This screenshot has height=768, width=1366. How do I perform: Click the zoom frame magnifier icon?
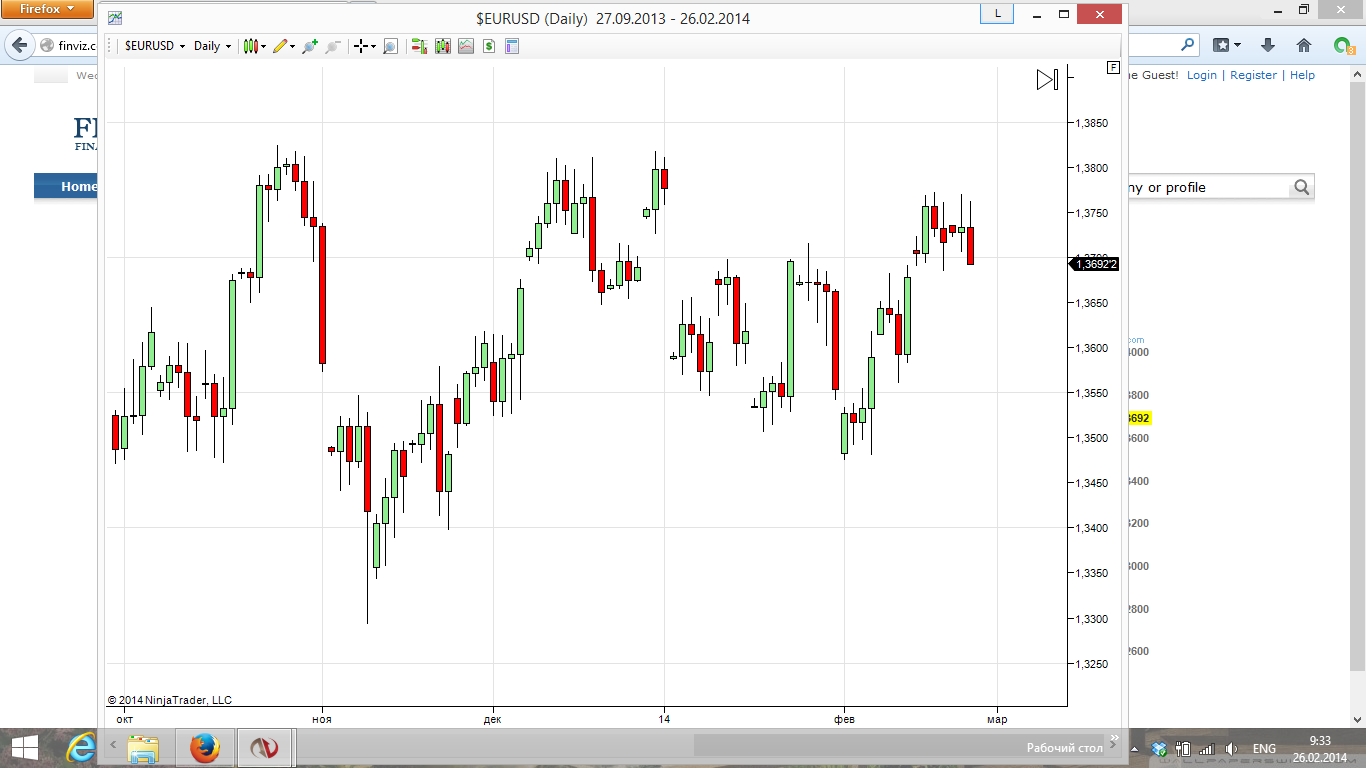[x=390, y=46]
